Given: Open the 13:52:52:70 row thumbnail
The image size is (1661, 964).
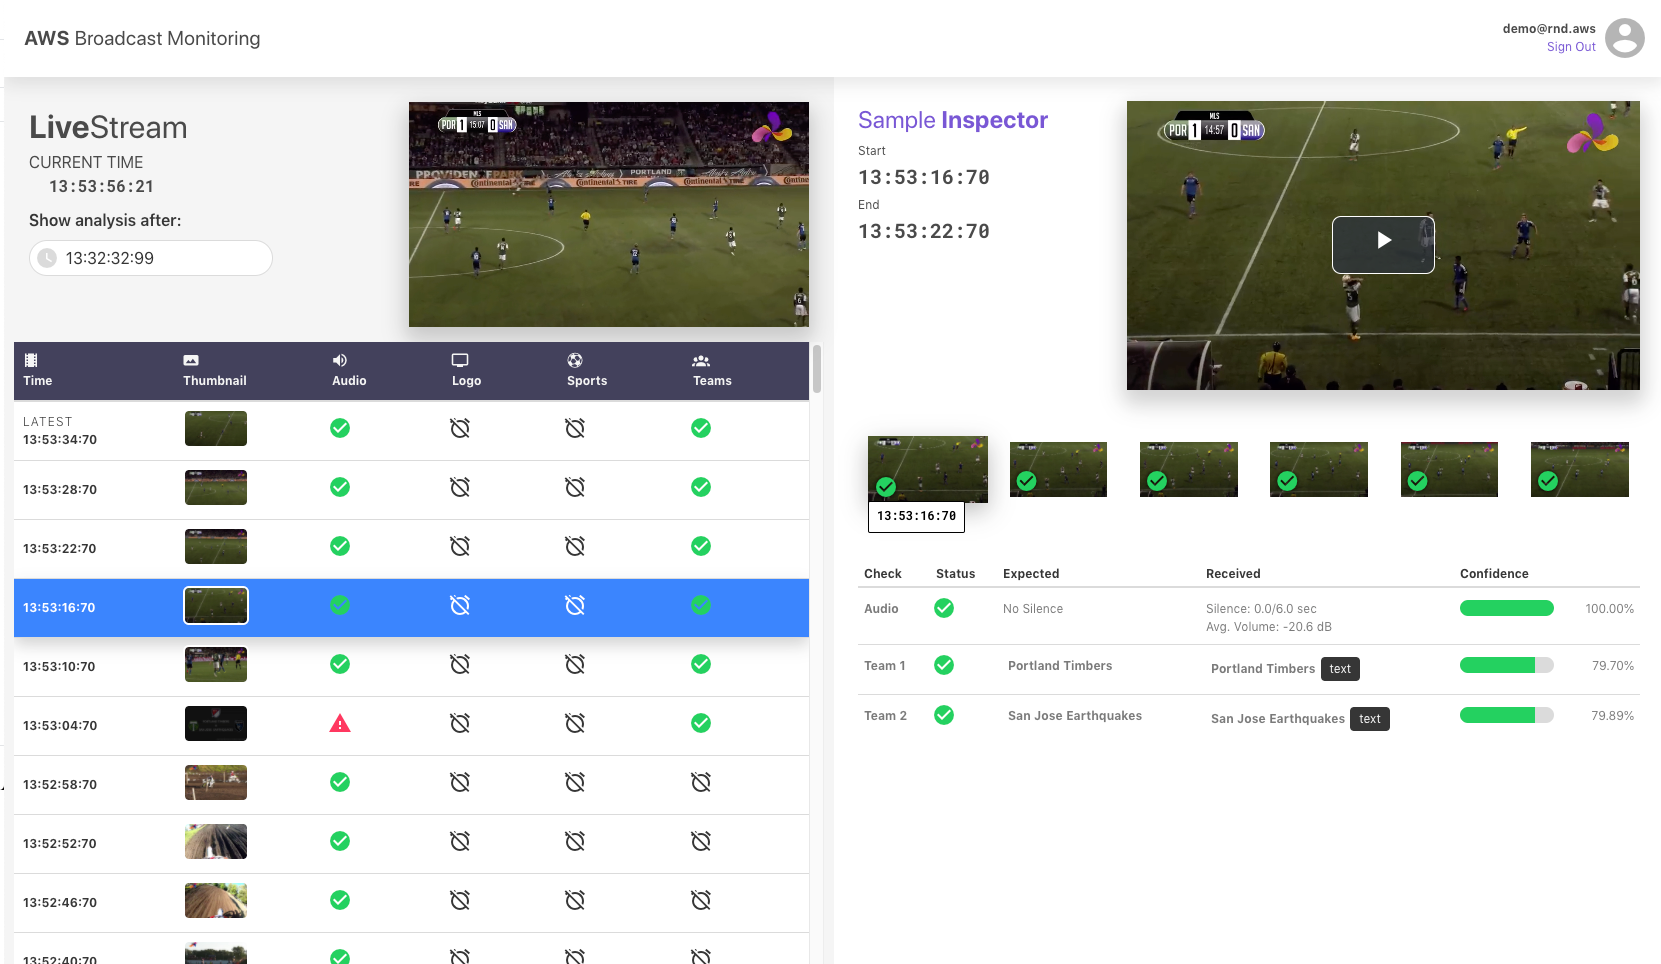Looking at the screenshot, I should click(216, 842).
